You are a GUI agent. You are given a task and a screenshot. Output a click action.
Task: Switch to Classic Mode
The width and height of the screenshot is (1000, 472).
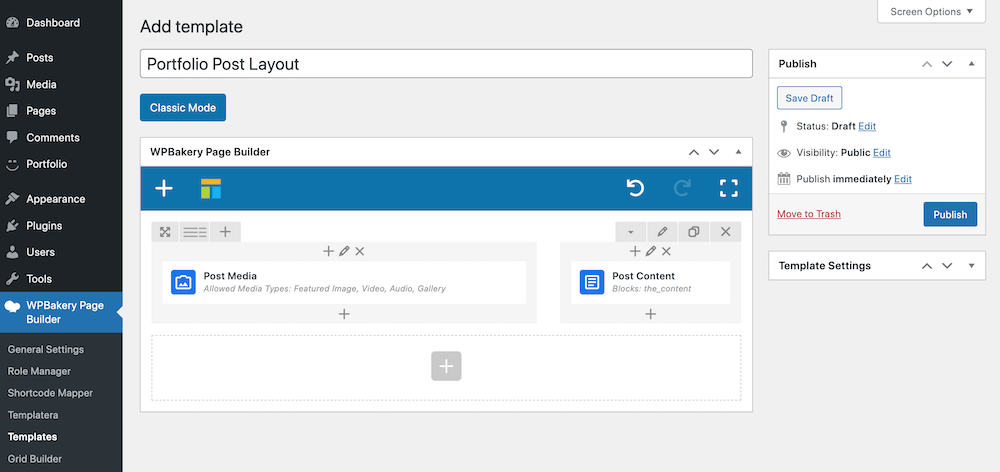pyautogui.click(x=183, y=108)
